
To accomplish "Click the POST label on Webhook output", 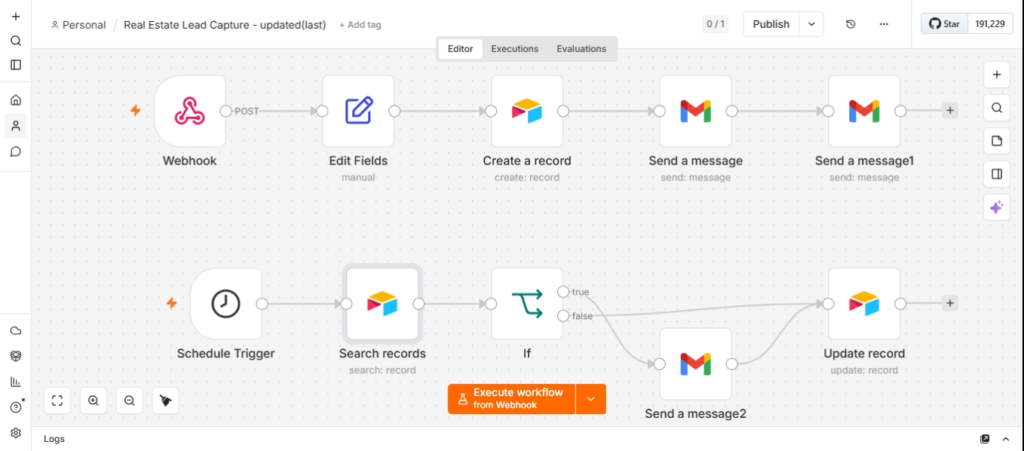I will pos(246,111).
